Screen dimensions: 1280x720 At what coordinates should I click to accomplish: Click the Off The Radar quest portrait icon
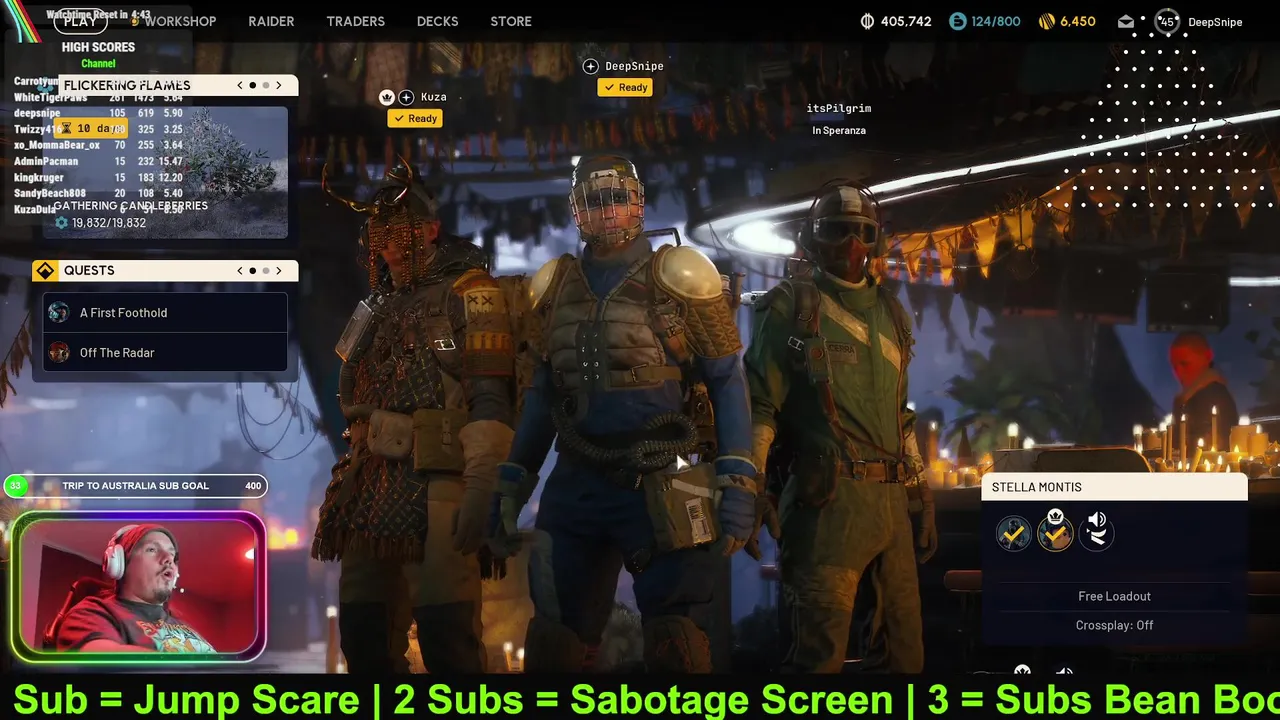pyautogui.click(x=59, y=352)
